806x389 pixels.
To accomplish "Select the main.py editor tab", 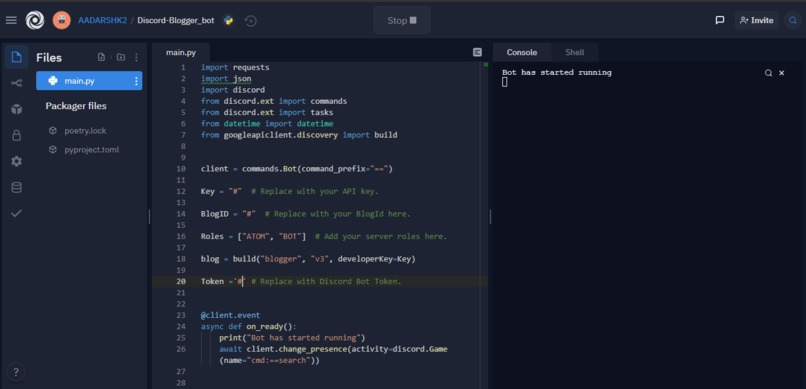I will coord(181,52).
